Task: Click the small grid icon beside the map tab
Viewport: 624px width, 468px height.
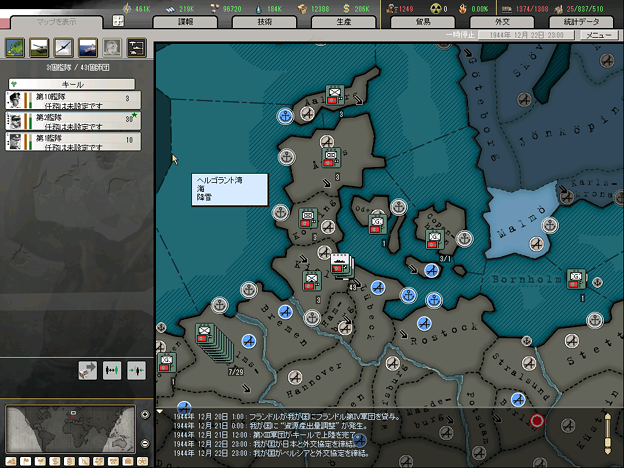Action: 118,21
